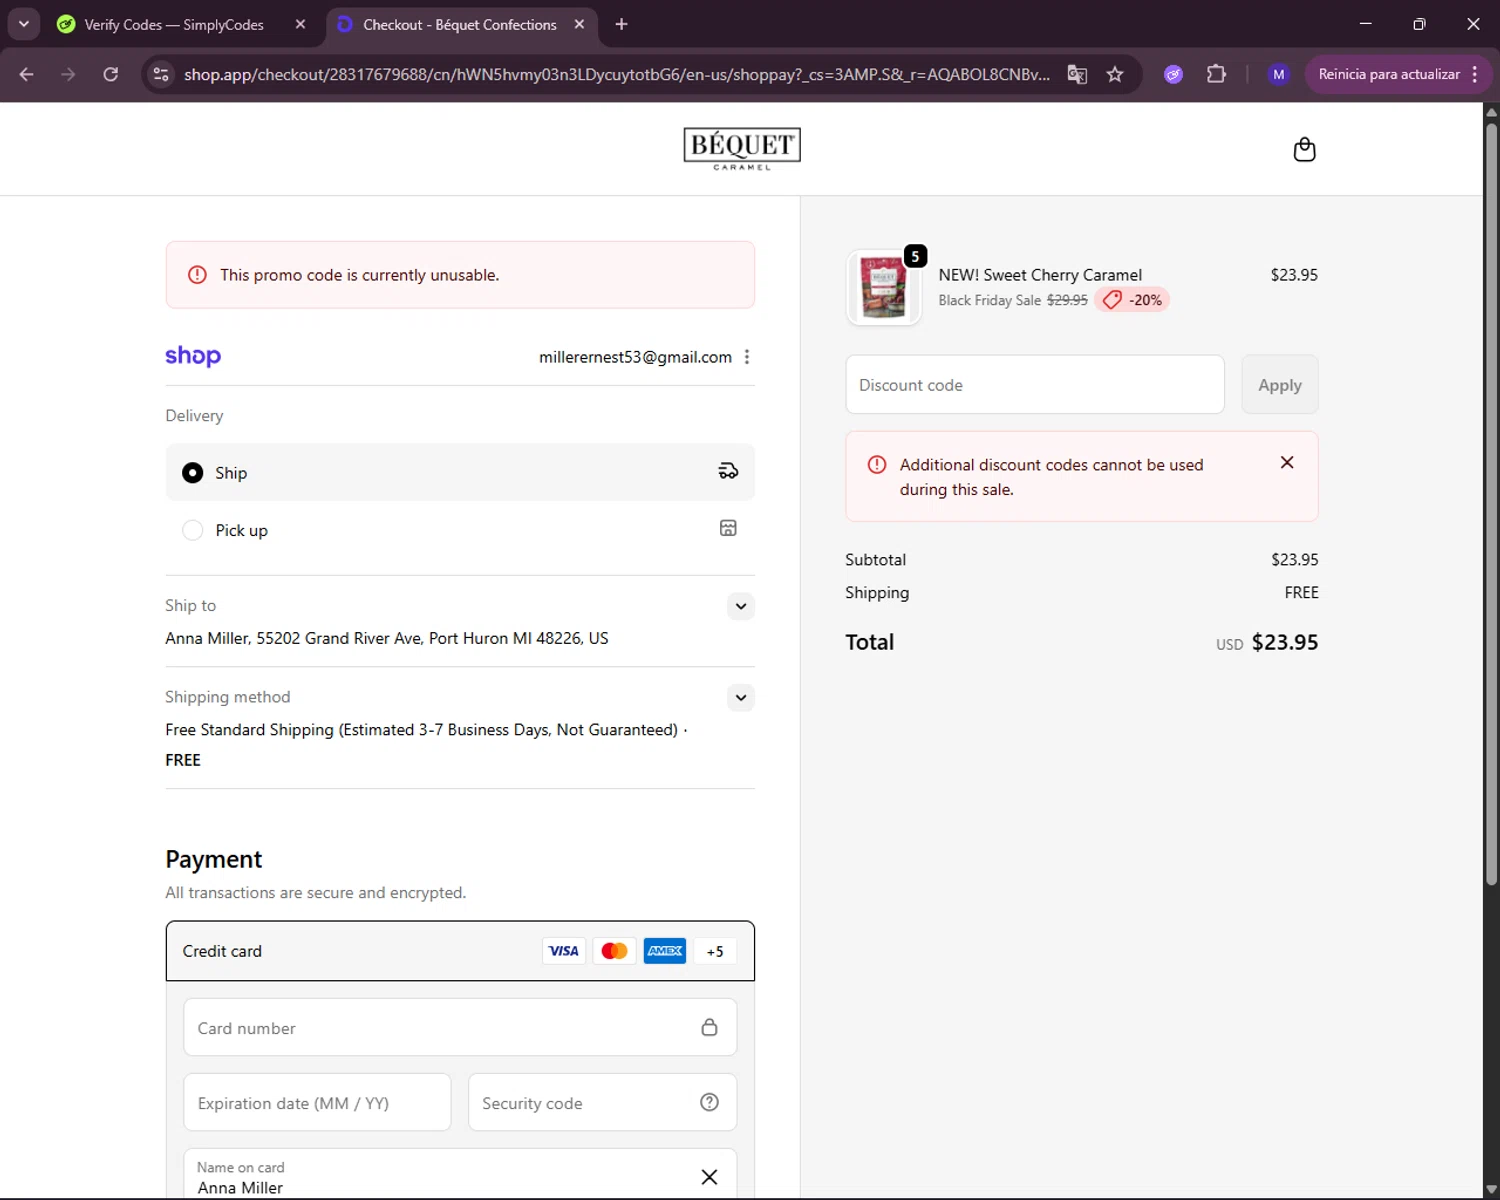
Task: Click the Discount code input field
Action: pos(1035,385)
